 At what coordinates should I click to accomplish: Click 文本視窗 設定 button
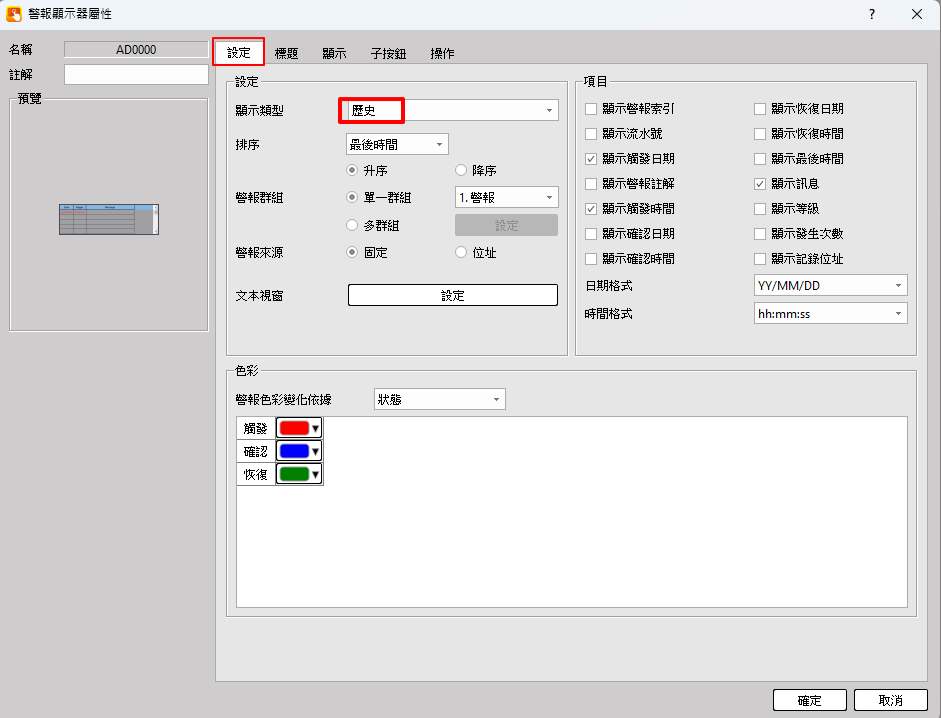(452, 295)
